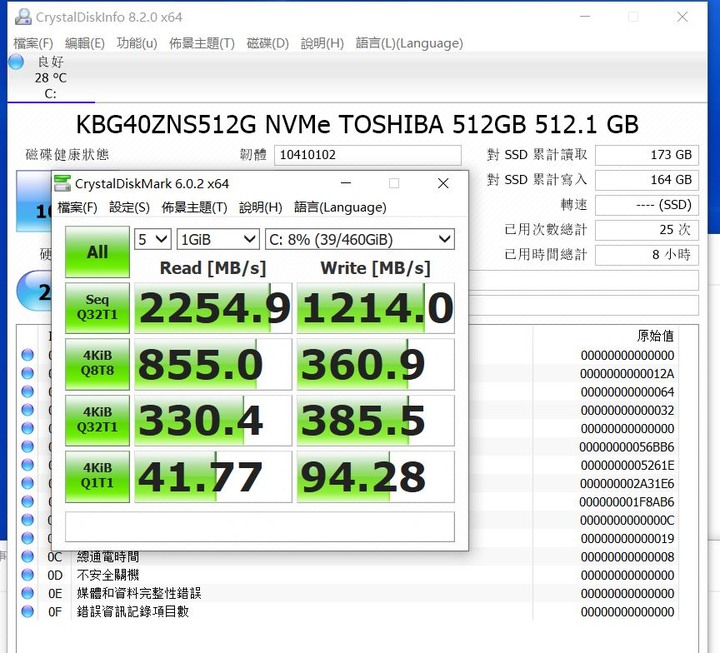Image resolution: width=720 pixels, height=653 pixels.
Task: Click raw value 00000000000019
Action: click(627, 539)
